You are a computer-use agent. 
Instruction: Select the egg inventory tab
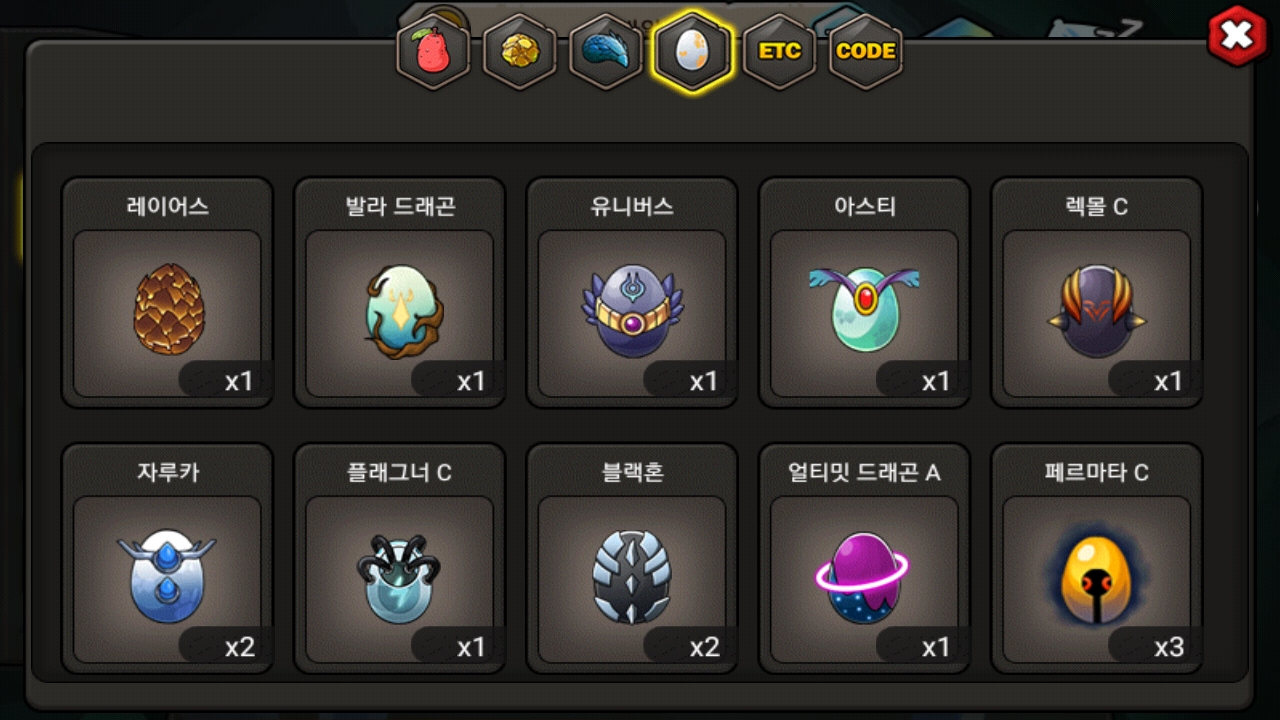(x=692, y=51)
